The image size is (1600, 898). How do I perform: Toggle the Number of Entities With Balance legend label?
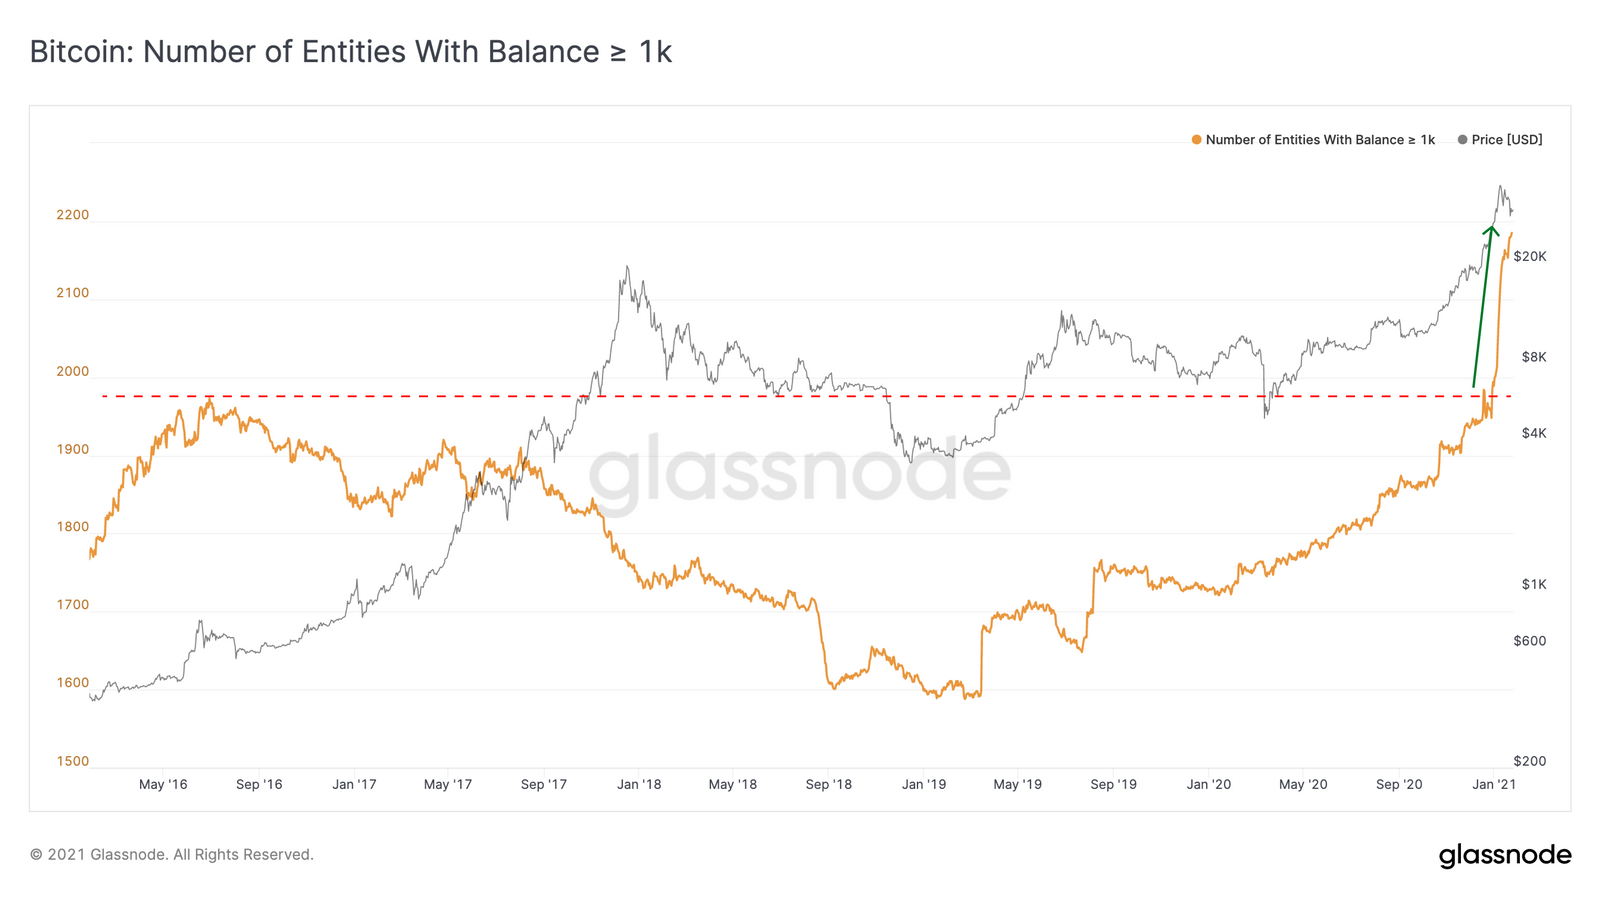pyautogui.click(x=1320, y=140)
